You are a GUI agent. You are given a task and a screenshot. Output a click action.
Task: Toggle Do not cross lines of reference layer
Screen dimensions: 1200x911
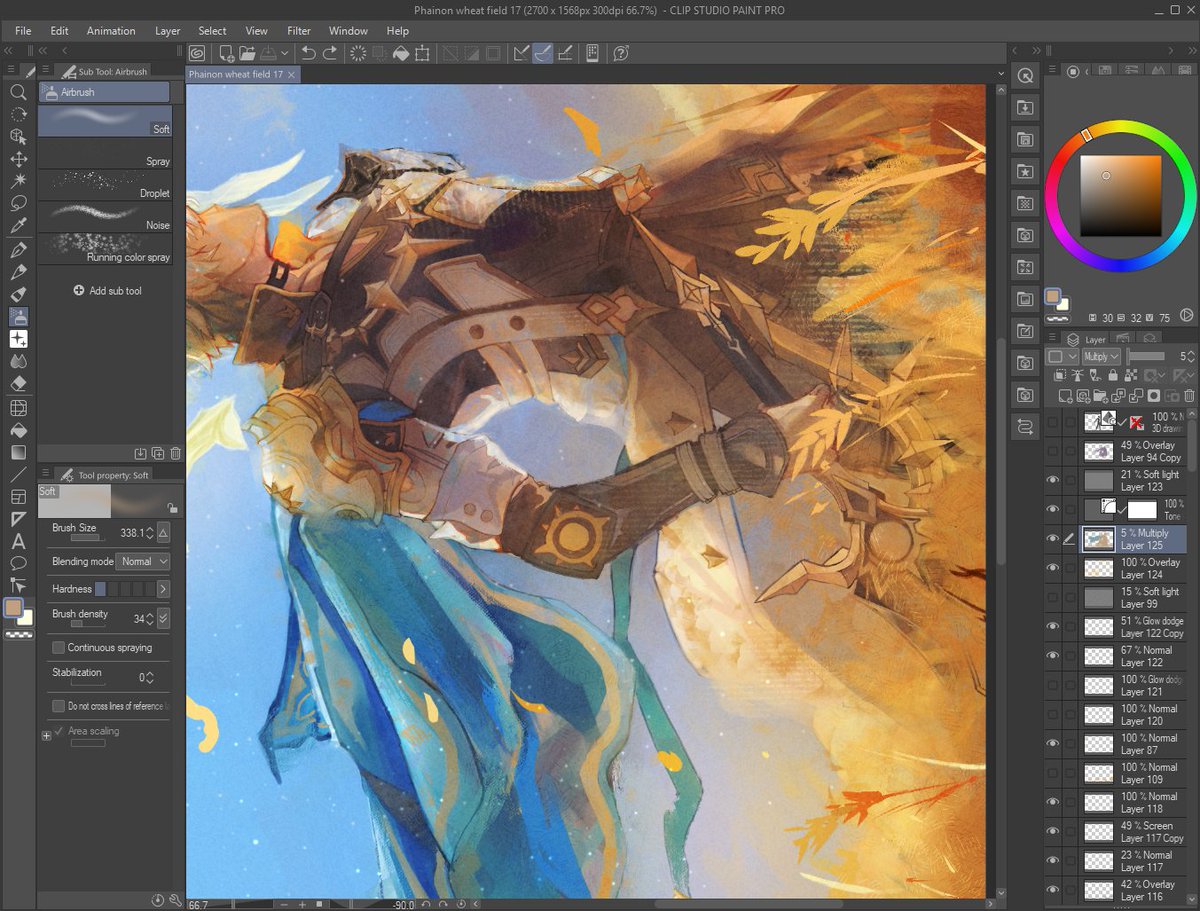point(59,706)
